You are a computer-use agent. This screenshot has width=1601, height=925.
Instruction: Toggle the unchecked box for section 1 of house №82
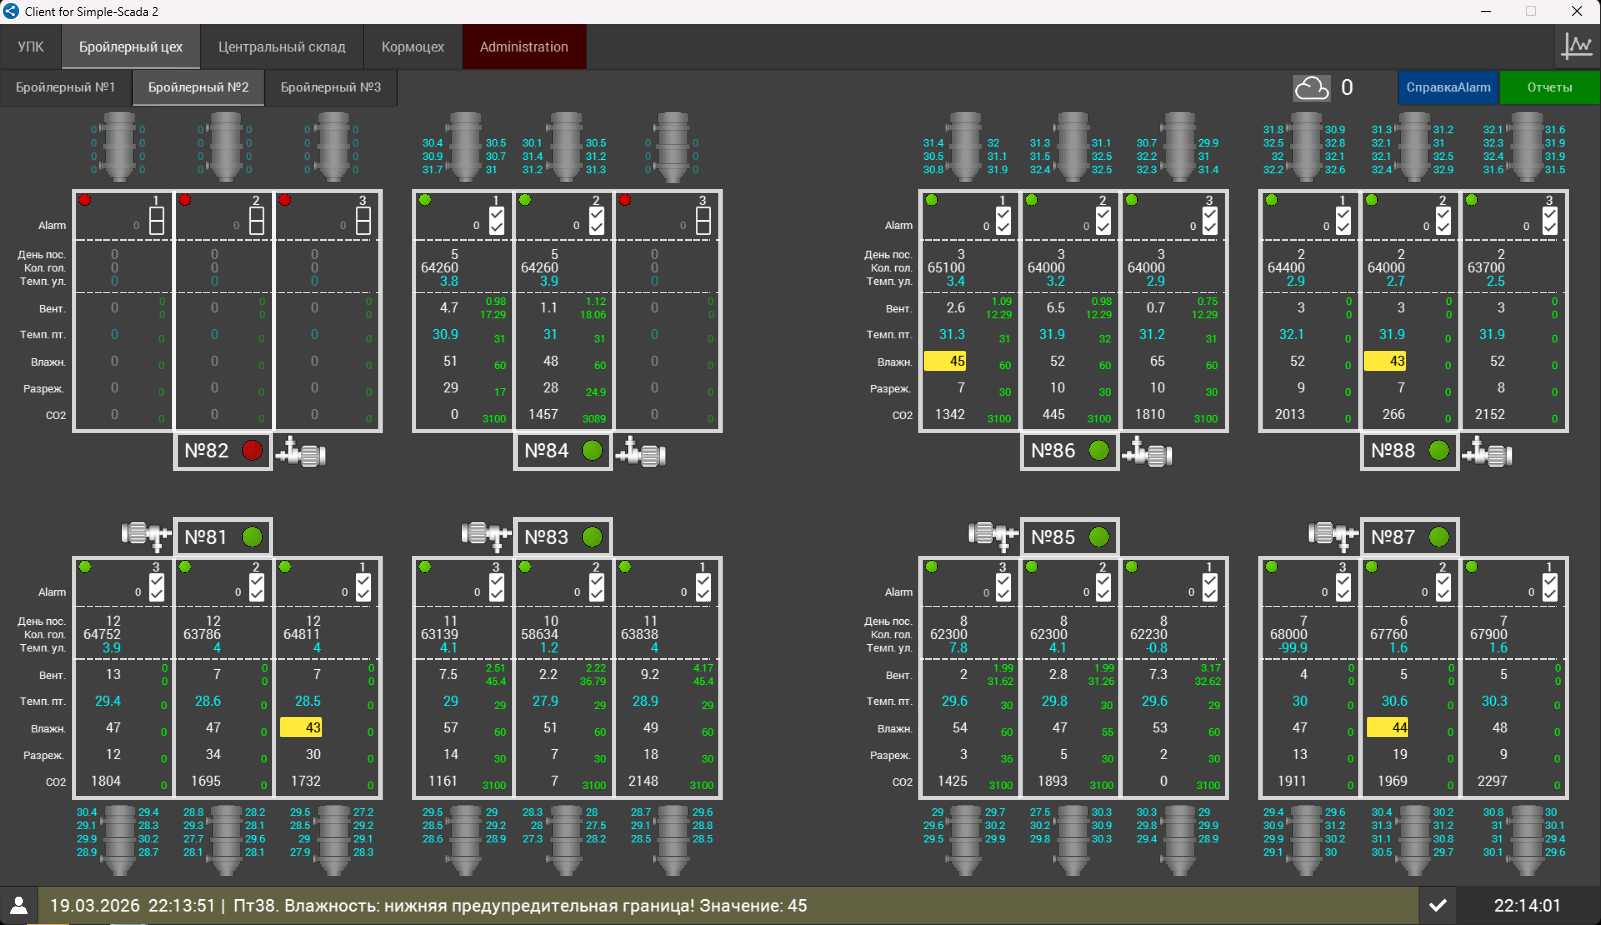click(157, 221)
